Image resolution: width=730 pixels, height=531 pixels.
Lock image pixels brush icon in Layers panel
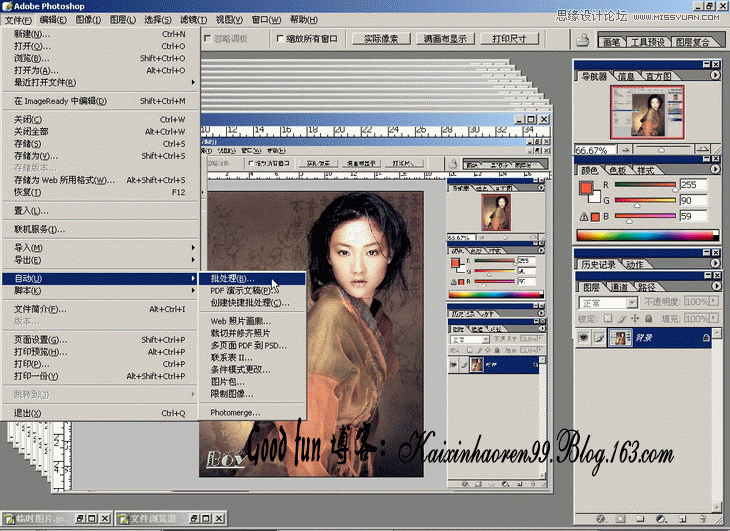click(x=621, y=319)
